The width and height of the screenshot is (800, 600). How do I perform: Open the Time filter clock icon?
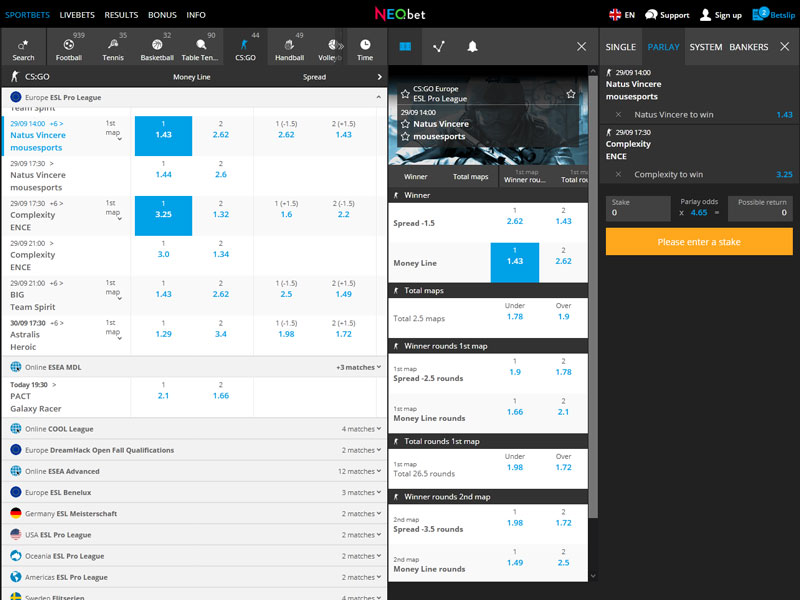tap(365, 46)
